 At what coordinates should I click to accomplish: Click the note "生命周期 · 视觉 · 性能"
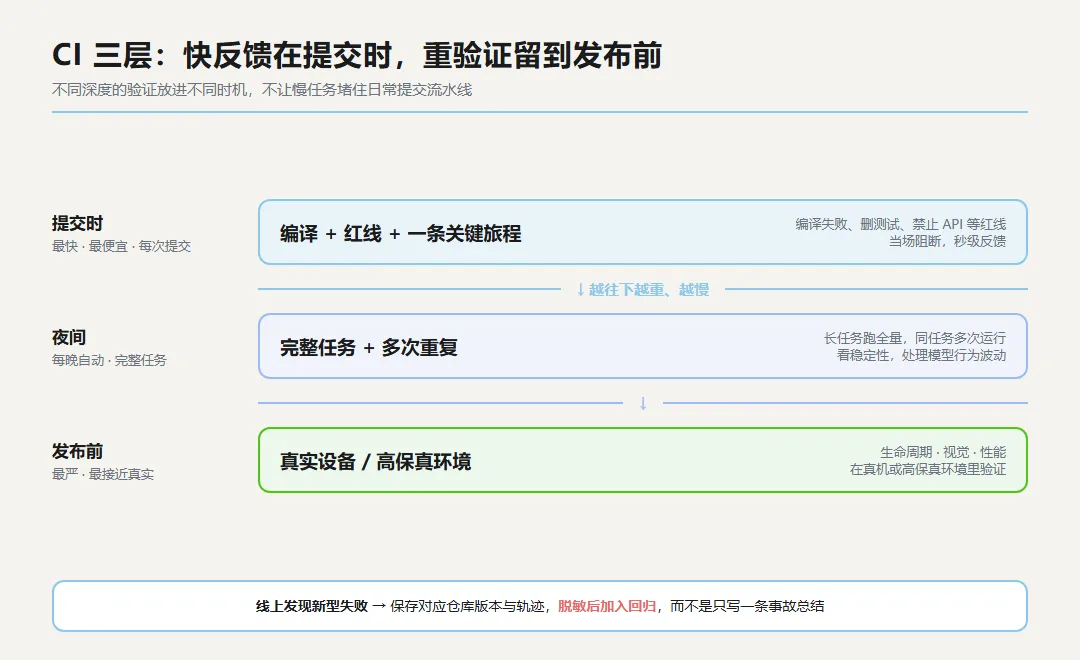pyautogui.click(x=943, y=452)
